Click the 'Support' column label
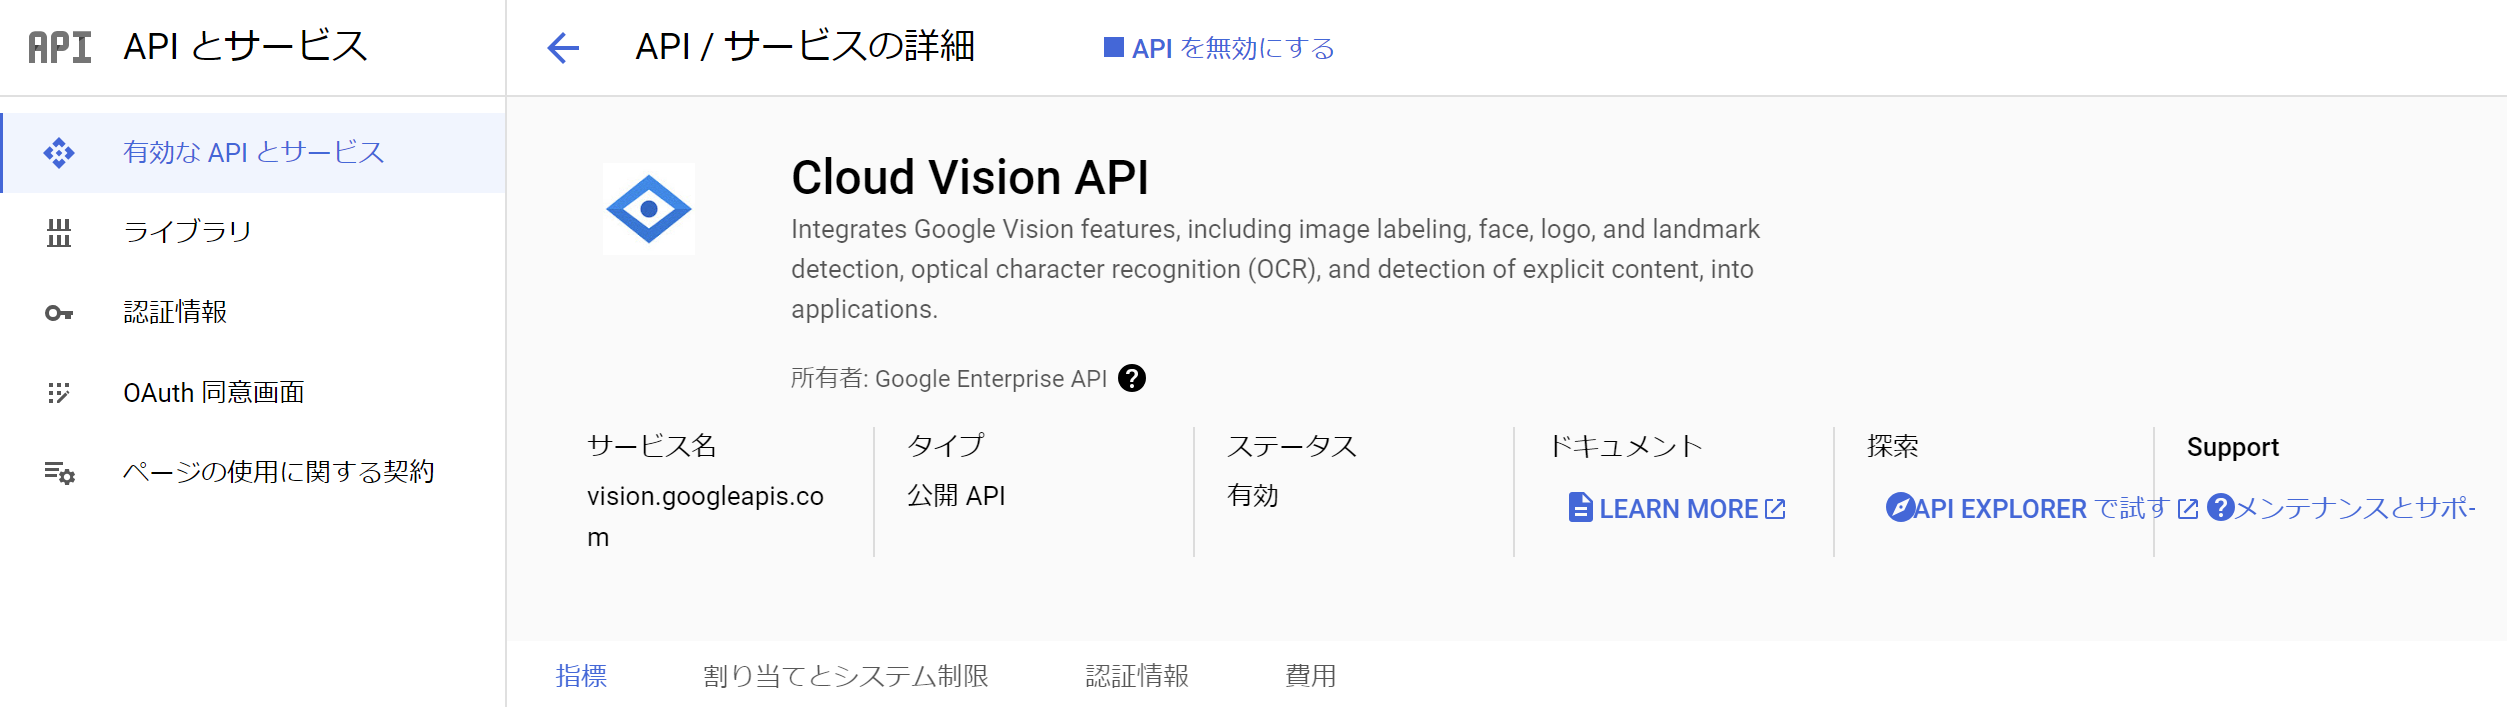The image size is (2507, 707). (x=2233, y=447)
